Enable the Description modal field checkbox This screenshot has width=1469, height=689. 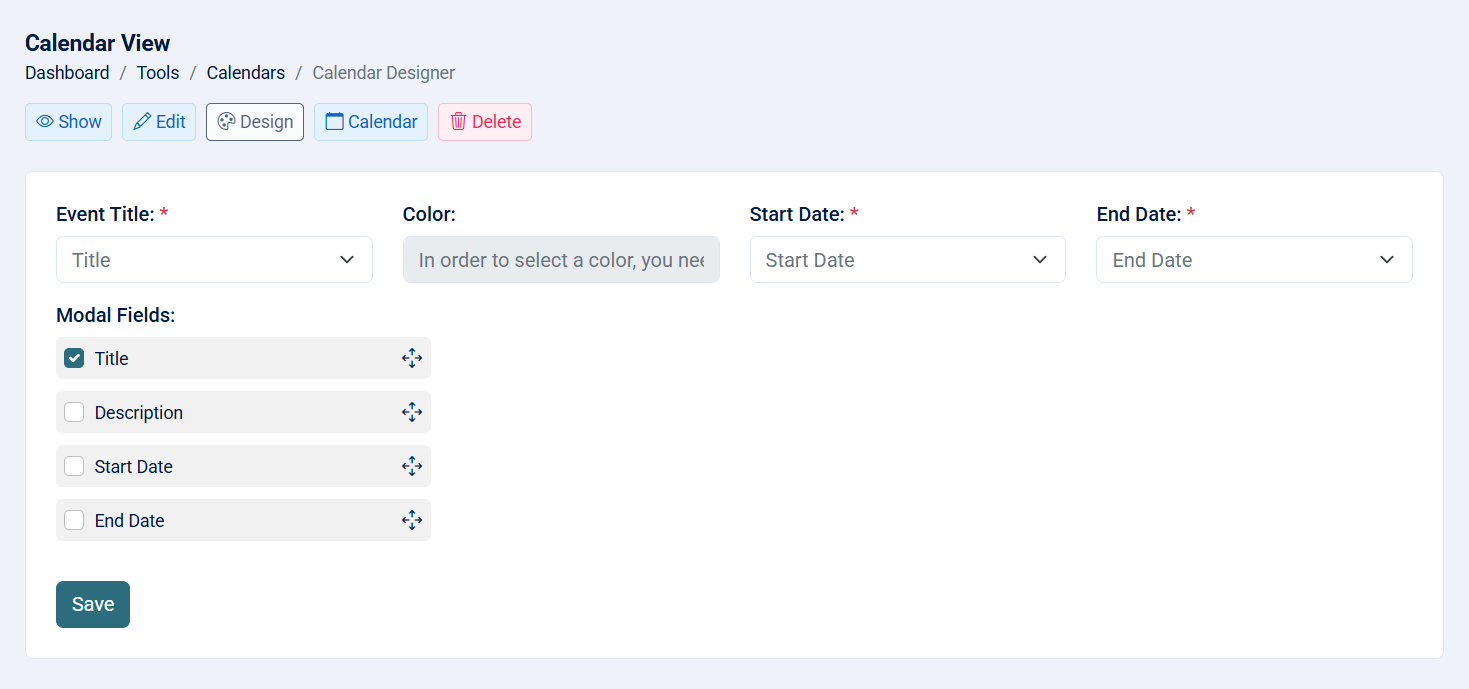[x=74, y=412]
